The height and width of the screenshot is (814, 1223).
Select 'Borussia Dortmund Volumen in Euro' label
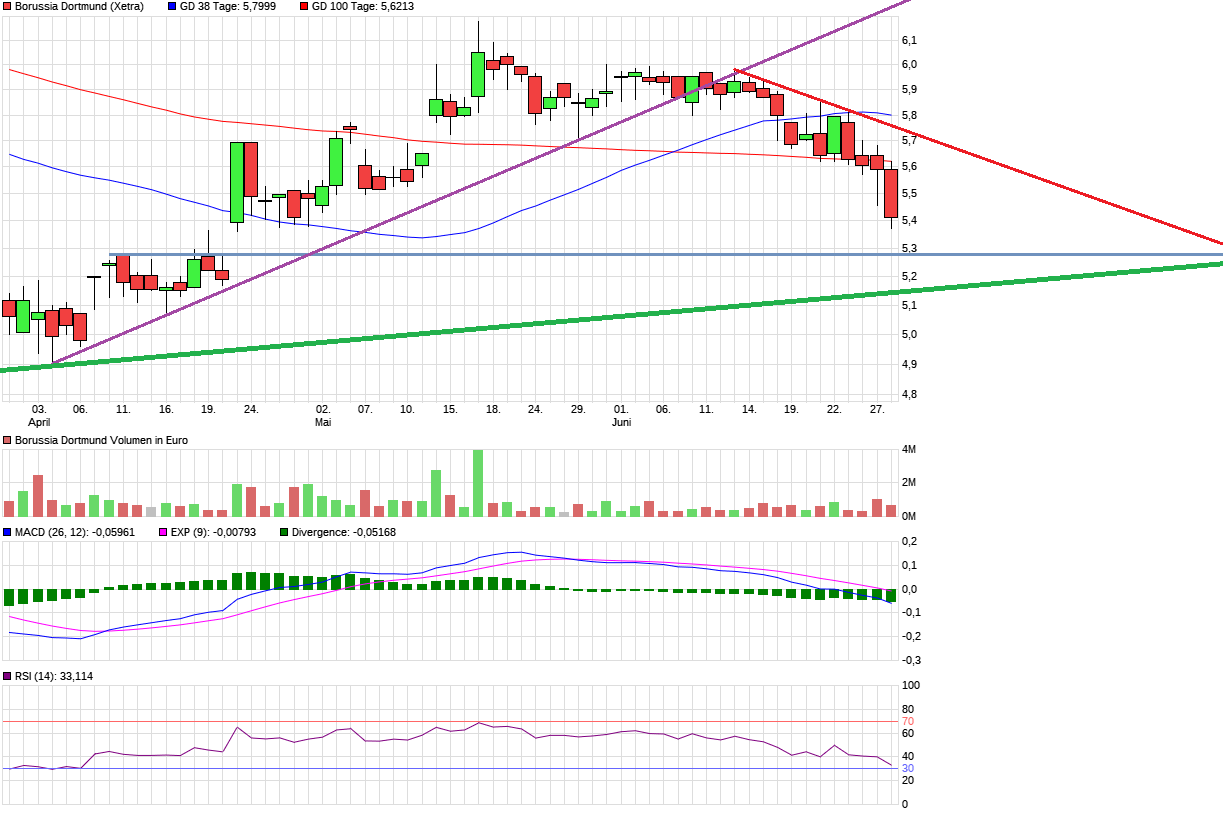pyautogui.click(x=101, y=440)
